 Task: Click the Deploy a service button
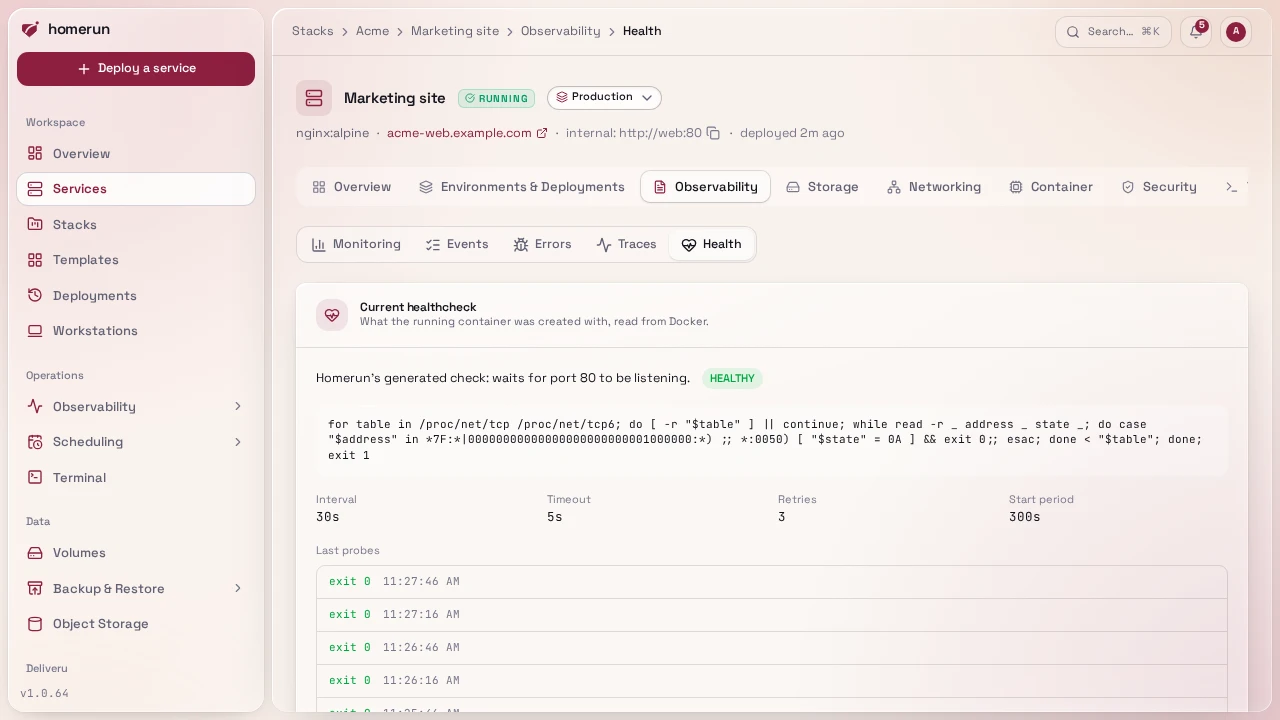[x=136, y=69]
